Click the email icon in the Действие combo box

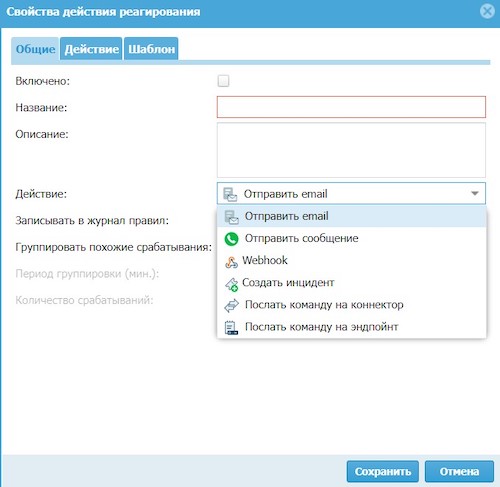click(x=230, y=194)
